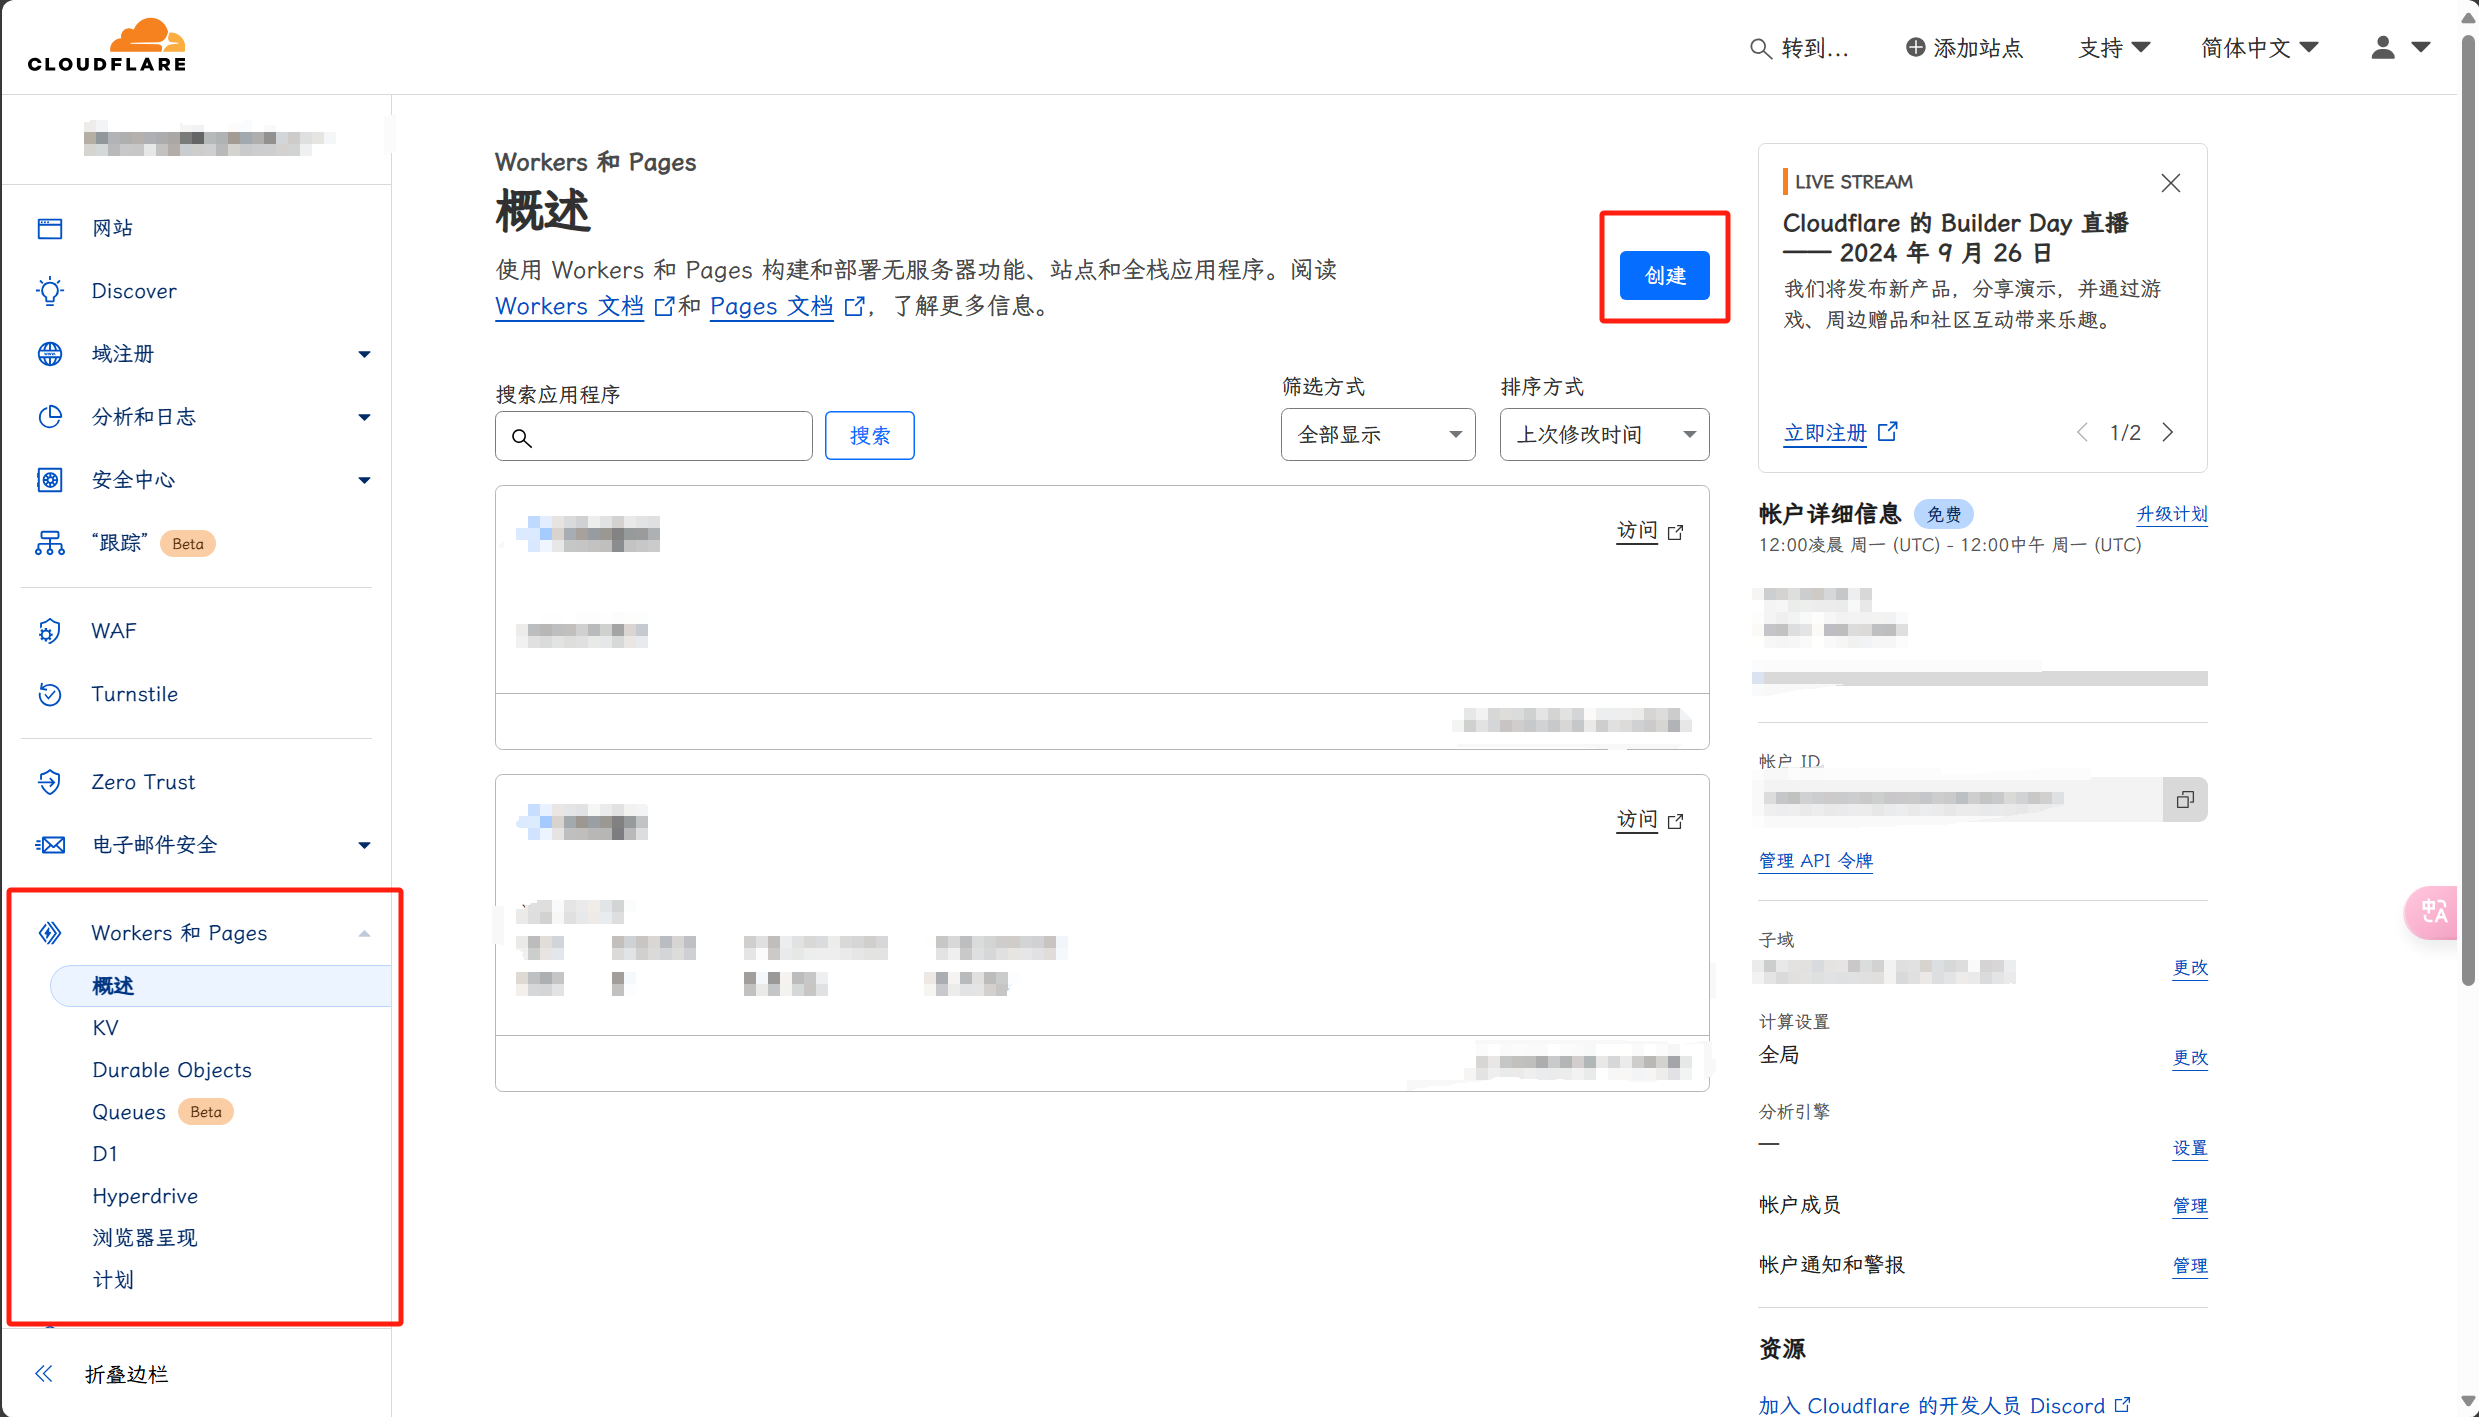
Task: Click the WAF shield icon
Action: coord(50,631)
